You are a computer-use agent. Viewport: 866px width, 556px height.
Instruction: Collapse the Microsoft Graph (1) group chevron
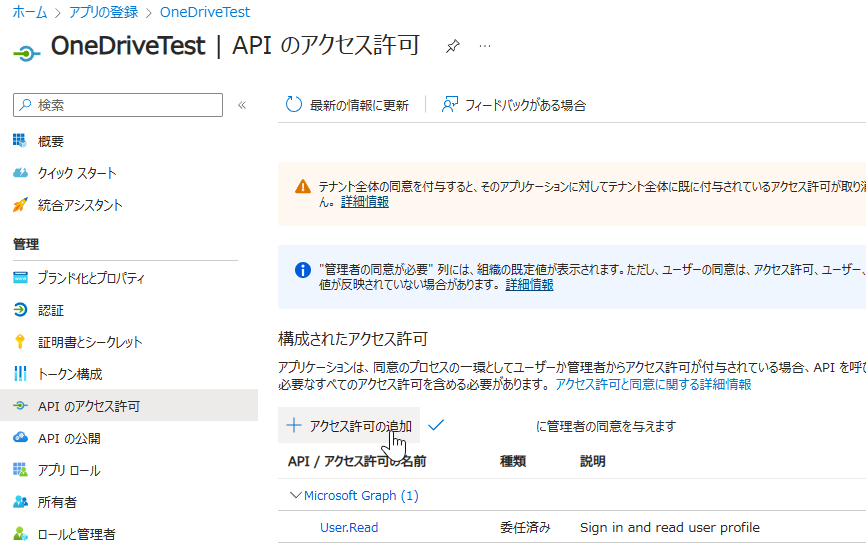[296, 495]
